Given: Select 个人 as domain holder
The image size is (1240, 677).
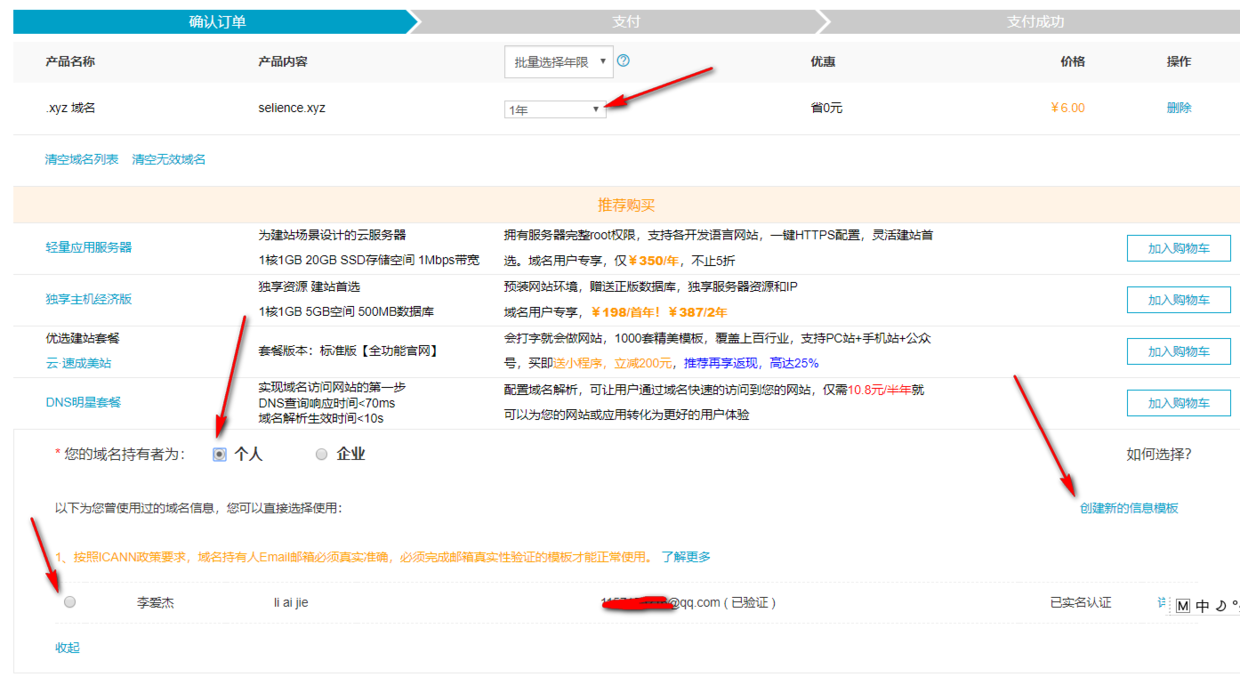Looking at the screenshot, I should (220, 454).
